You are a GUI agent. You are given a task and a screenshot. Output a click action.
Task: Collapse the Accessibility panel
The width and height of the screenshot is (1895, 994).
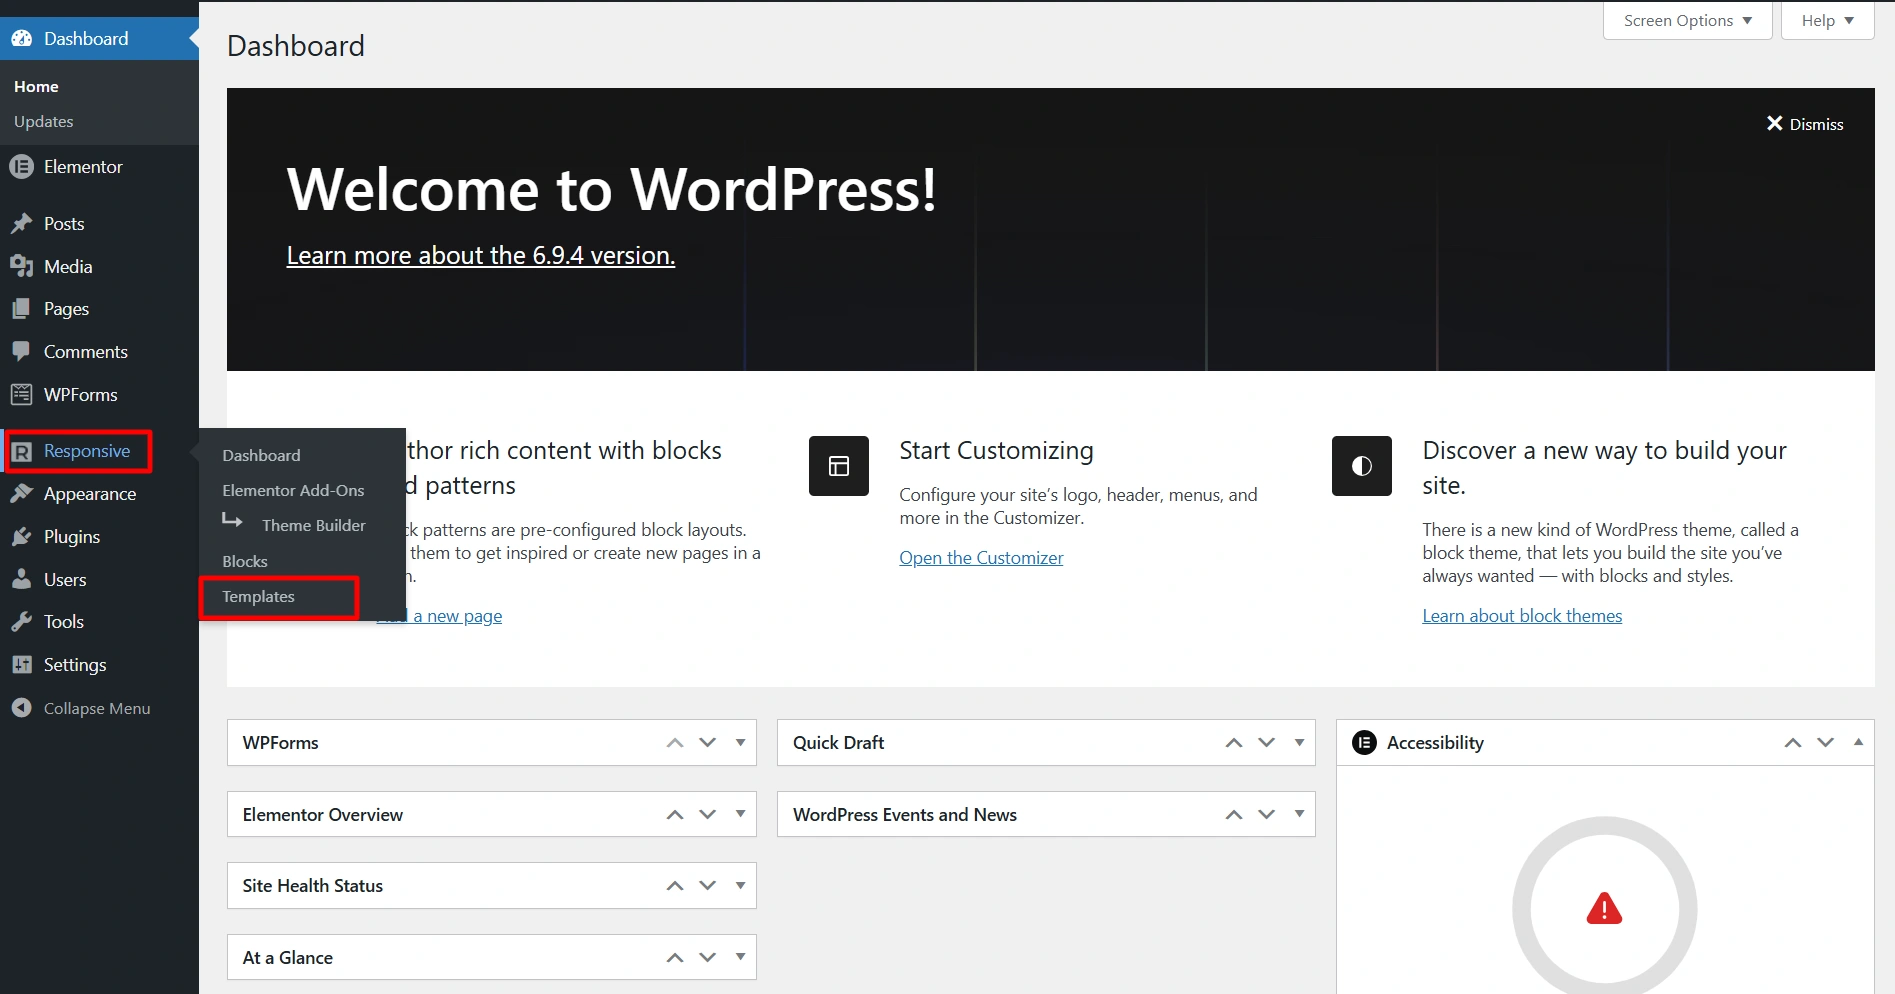1858,743
